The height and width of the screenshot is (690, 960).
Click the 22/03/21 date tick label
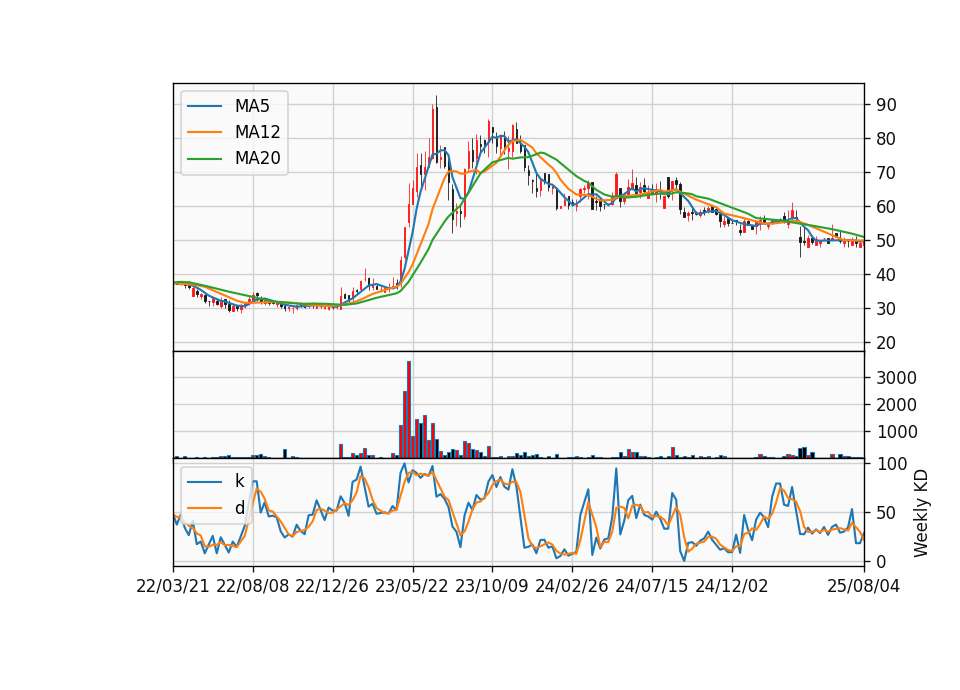coord(173,586)
